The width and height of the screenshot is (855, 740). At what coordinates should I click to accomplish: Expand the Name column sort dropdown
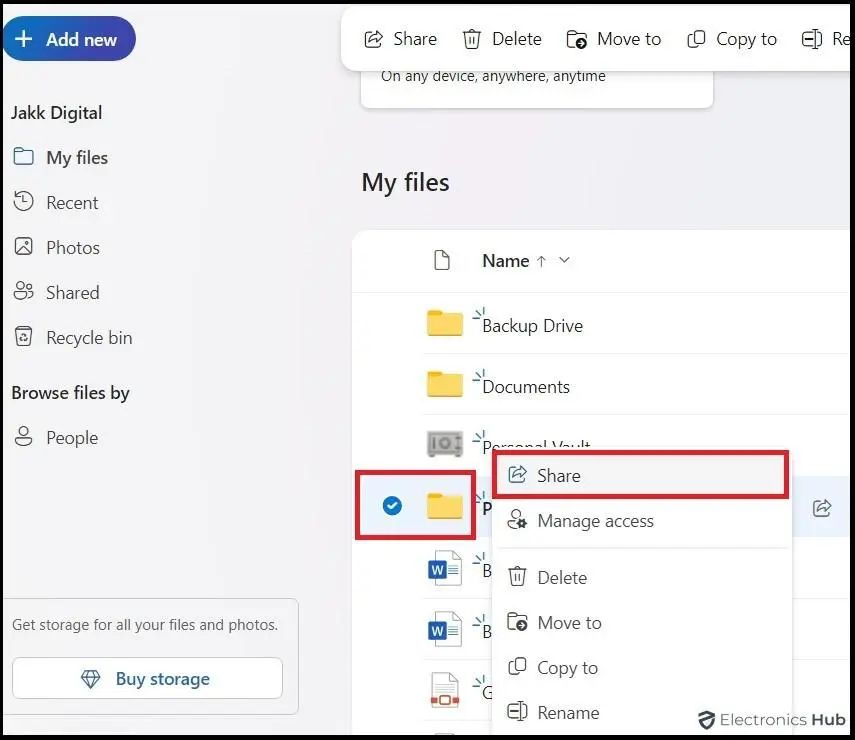tap(564, 261)
